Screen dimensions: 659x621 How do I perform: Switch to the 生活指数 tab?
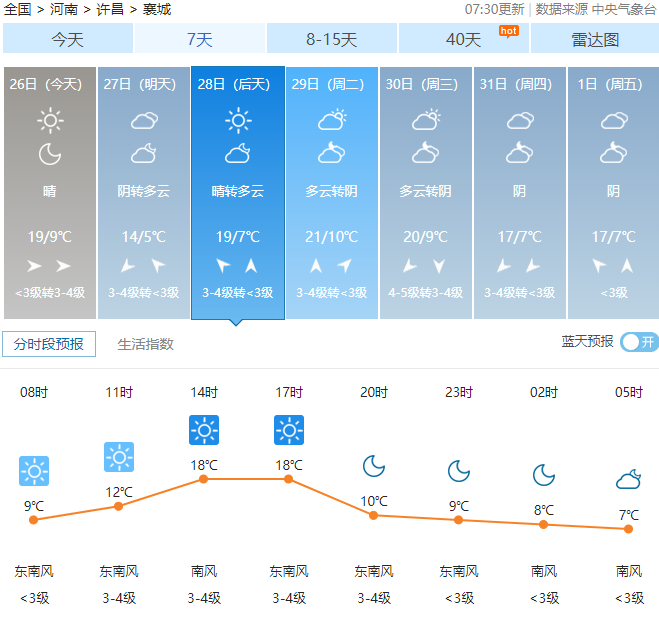coord(146,344)
